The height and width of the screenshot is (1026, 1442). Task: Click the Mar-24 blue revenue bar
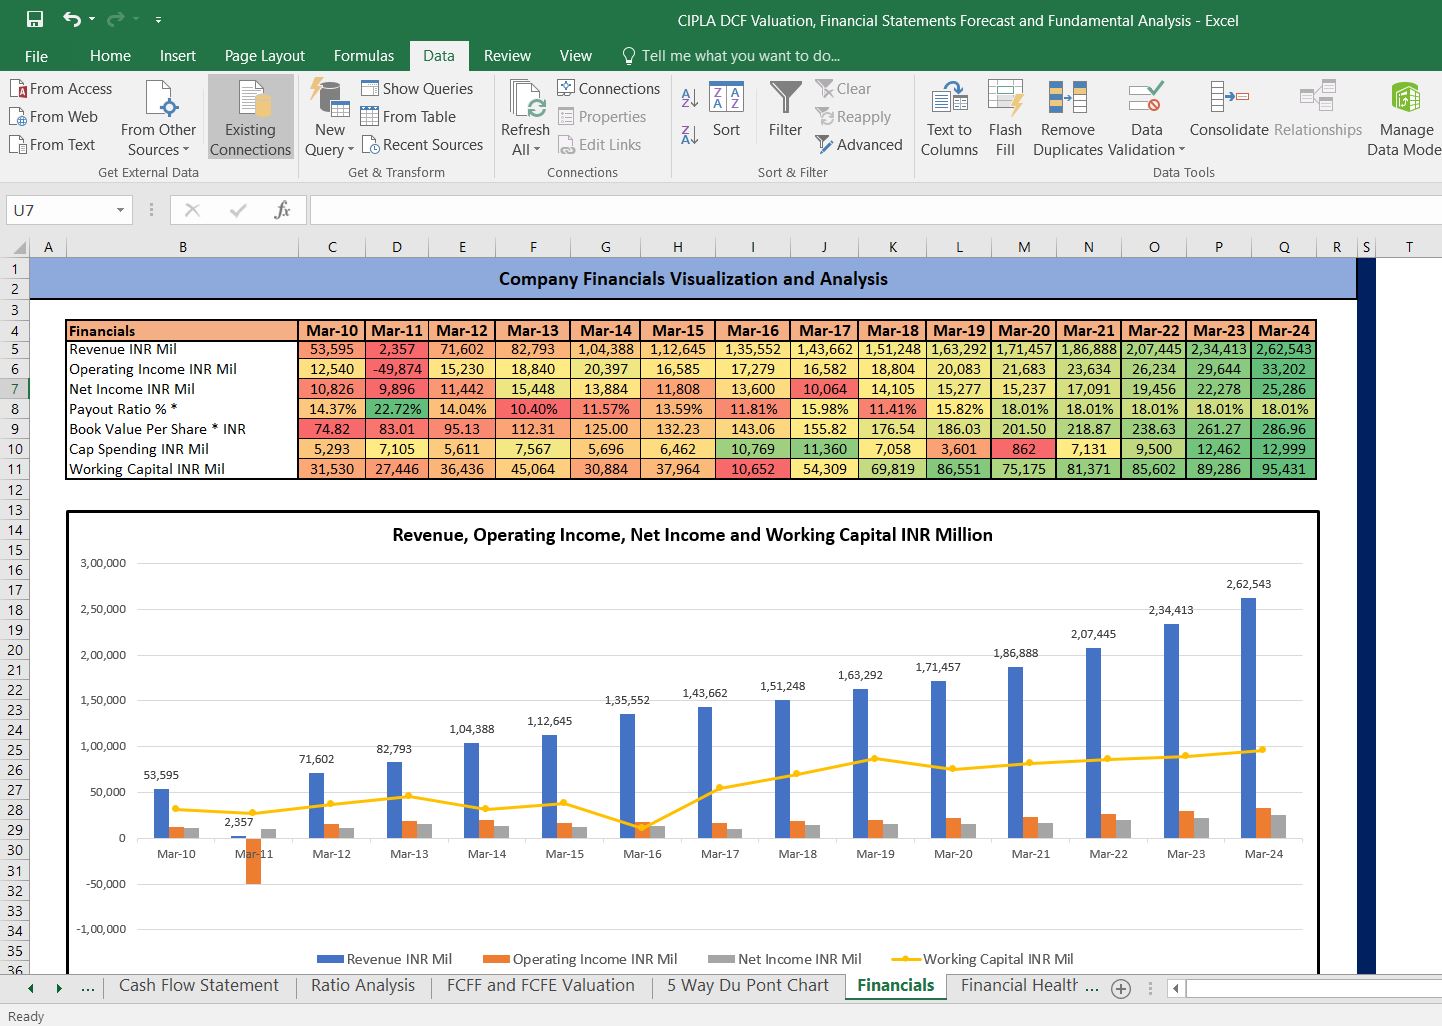point(1248,718)
